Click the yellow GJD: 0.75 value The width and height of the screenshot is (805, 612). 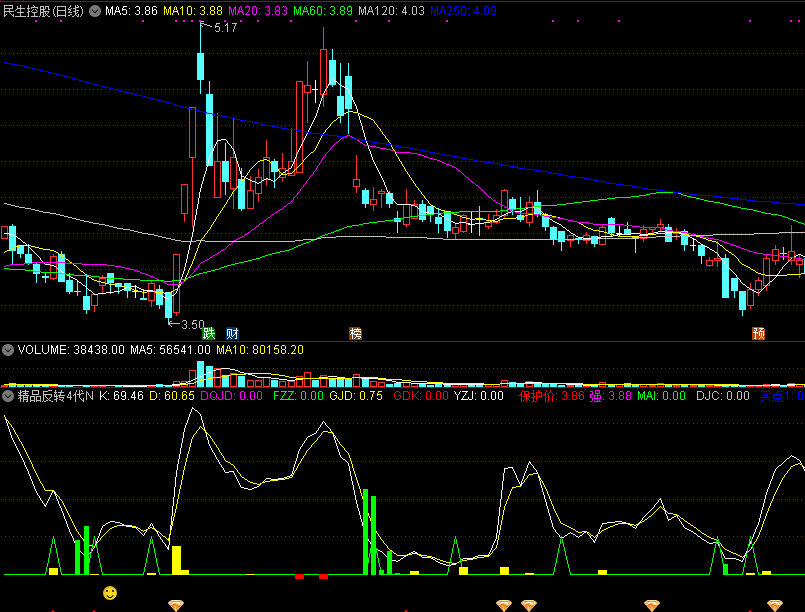[x=356, y=396]
